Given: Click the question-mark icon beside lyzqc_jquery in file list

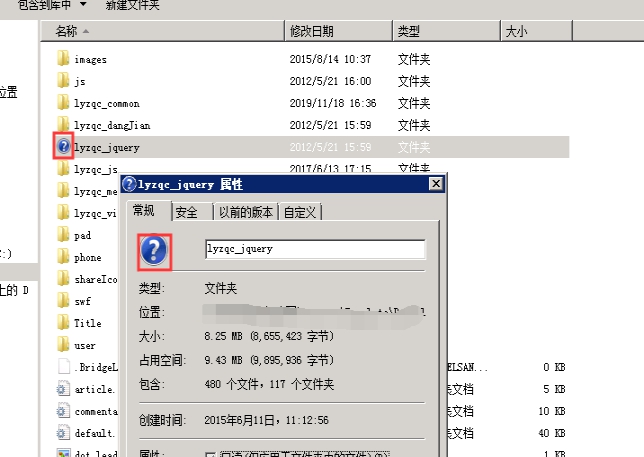Looking at the screenshot, I should coord(63,146).
